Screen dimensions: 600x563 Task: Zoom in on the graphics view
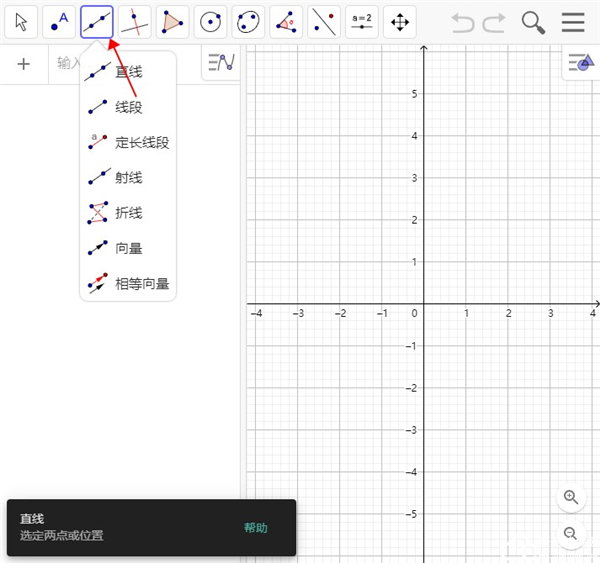tap(571, 497)
